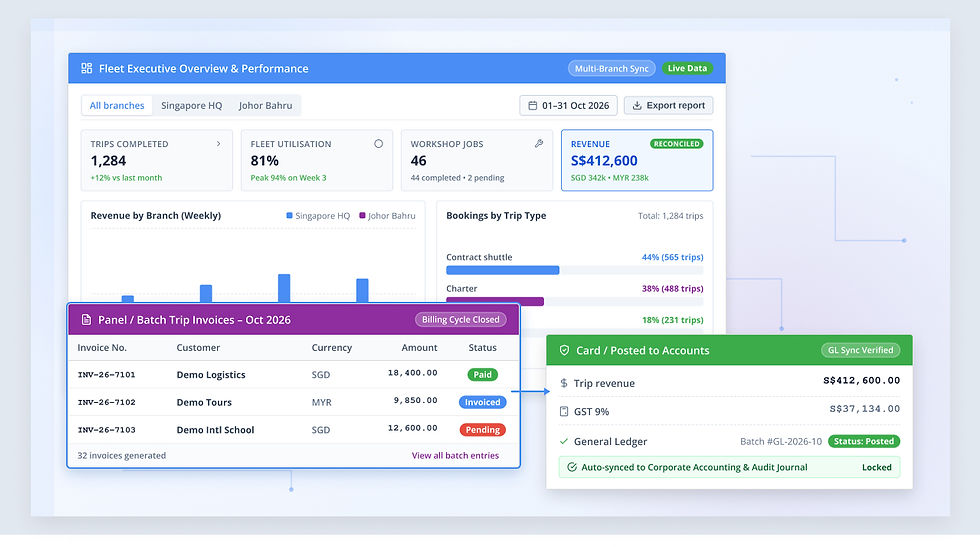
Task: Click customer Demo Intl School
Action: (x=215, y=429)
